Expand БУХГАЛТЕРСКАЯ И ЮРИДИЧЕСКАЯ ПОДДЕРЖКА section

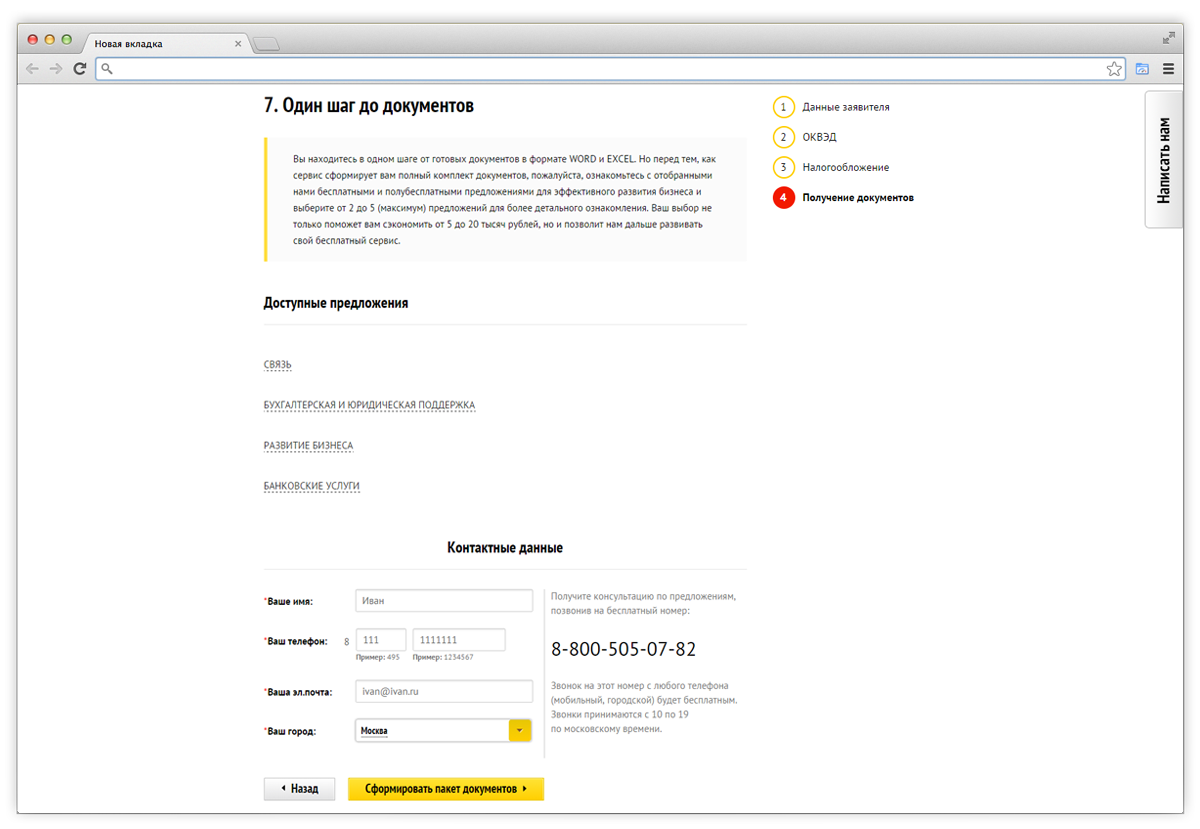pos(369,405)
